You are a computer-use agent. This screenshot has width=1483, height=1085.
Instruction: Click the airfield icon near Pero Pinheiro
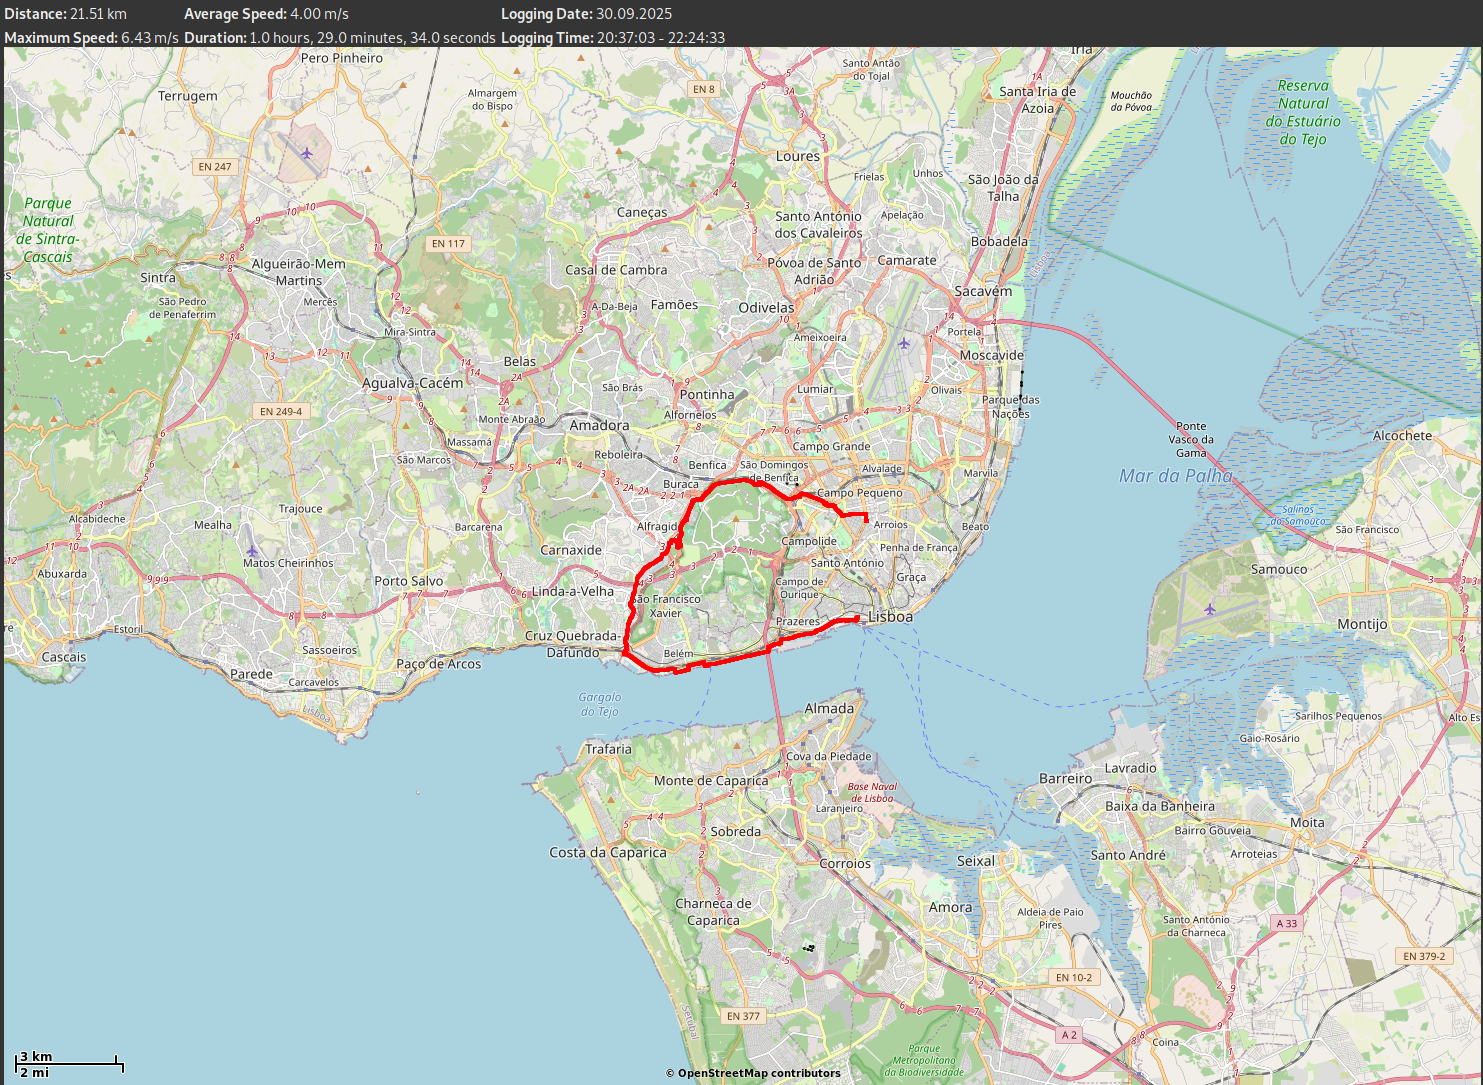[307, 153]
